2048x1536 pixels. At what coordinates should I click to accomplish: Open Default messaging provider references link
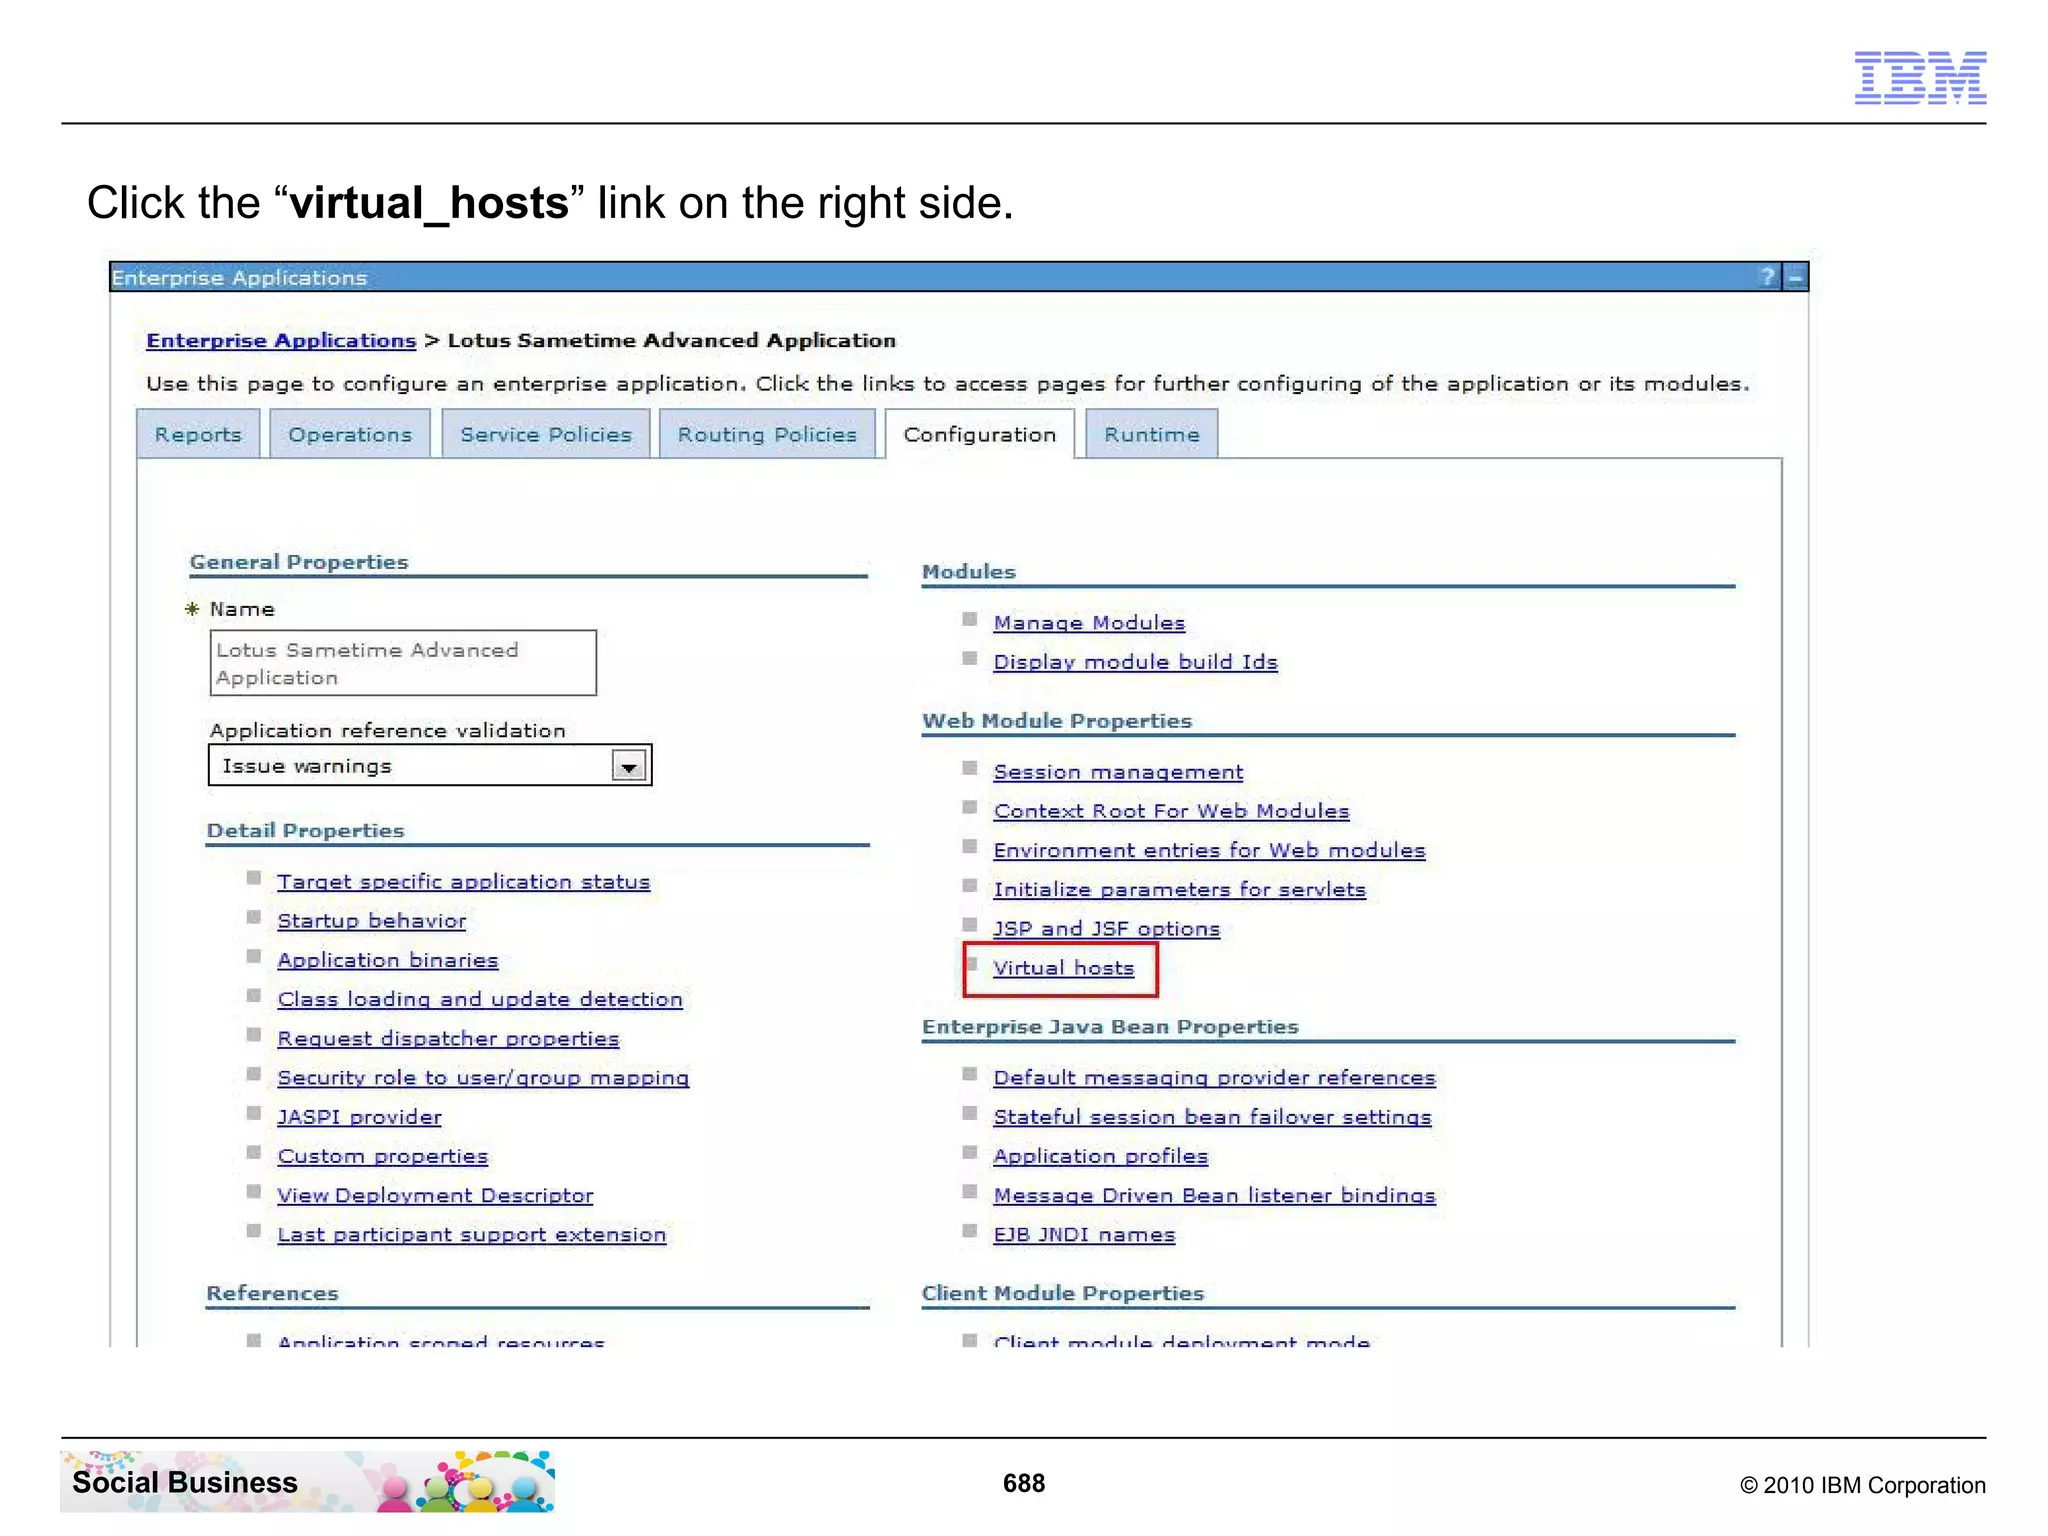1214,1078
